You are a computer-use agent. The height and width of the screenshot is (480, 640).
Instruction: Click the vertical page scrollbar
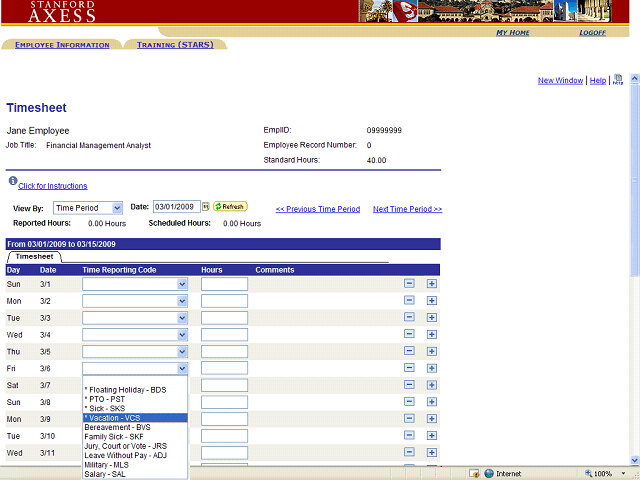pyautogui.click(x=634, y=250)
